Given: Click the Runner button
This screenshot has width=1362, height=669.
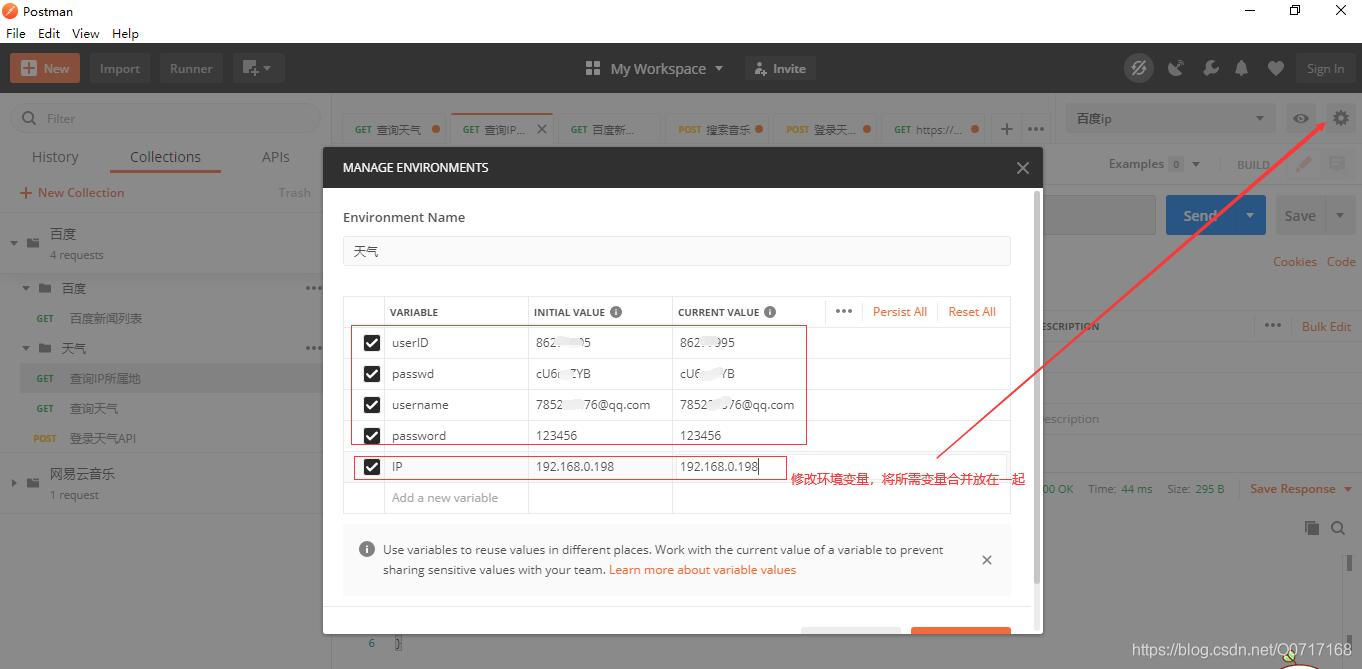Looking at the screenshot, I should click(x=190, y=68).
